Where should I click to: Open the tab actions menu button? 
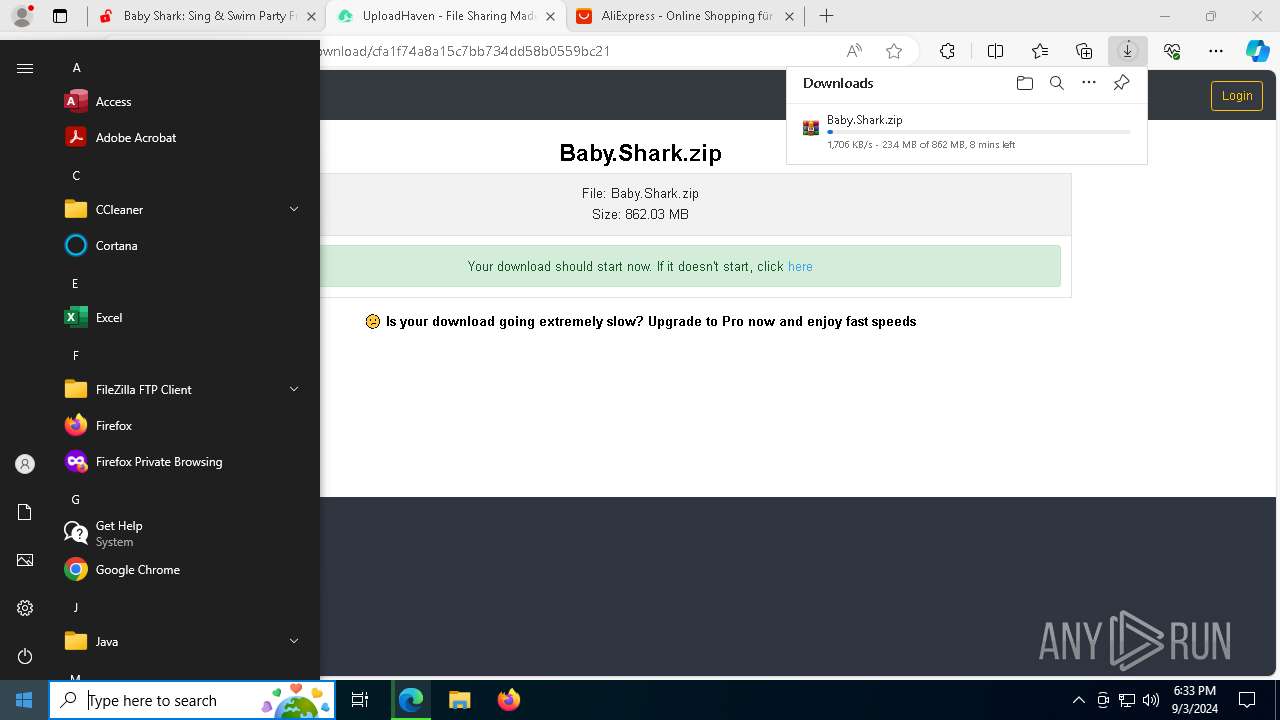[x=60, y=16]
